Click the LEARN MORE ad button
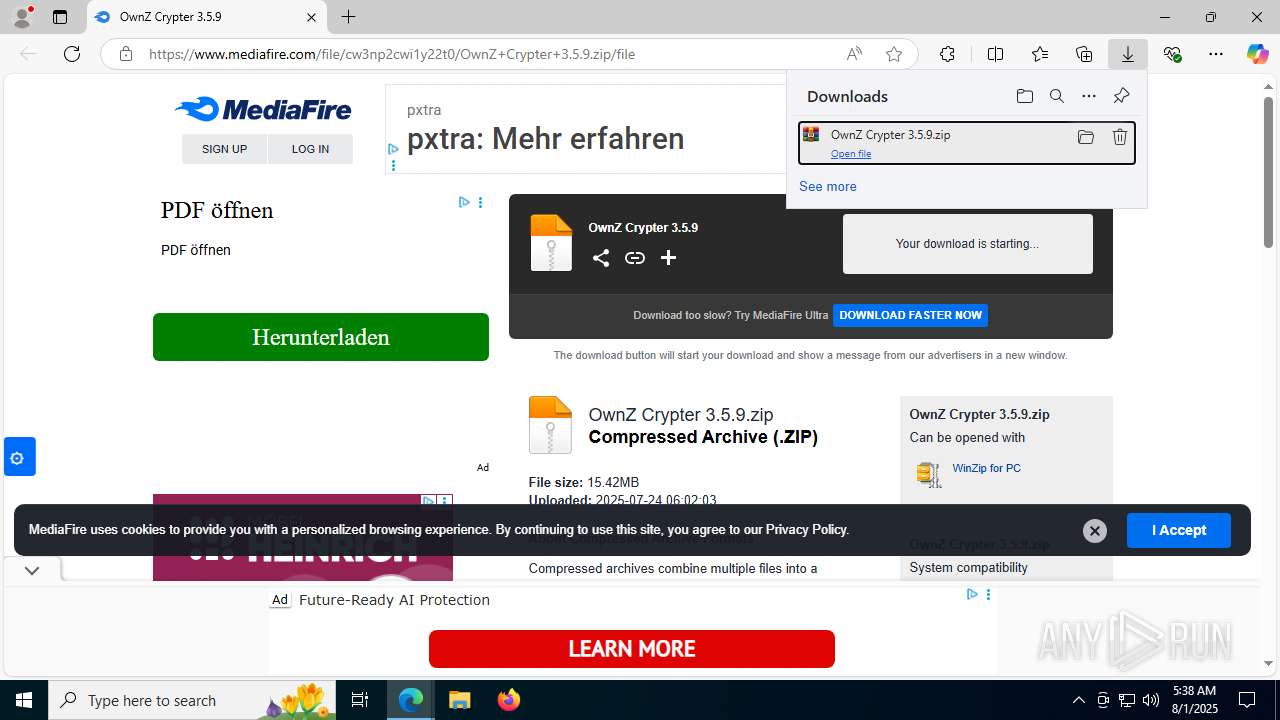Viewport: 1280px width, 720px height. pos(632,649)
